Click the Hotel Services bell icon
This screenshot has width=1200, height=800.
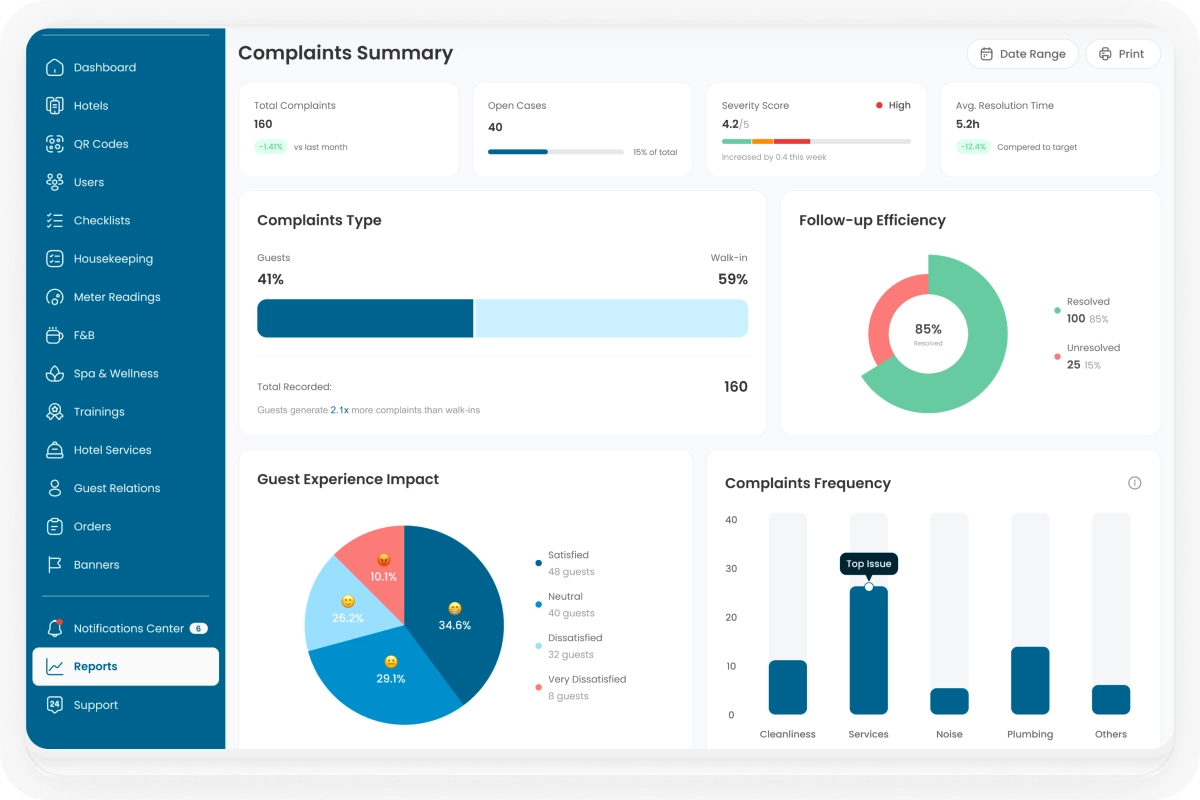[55, 450]
